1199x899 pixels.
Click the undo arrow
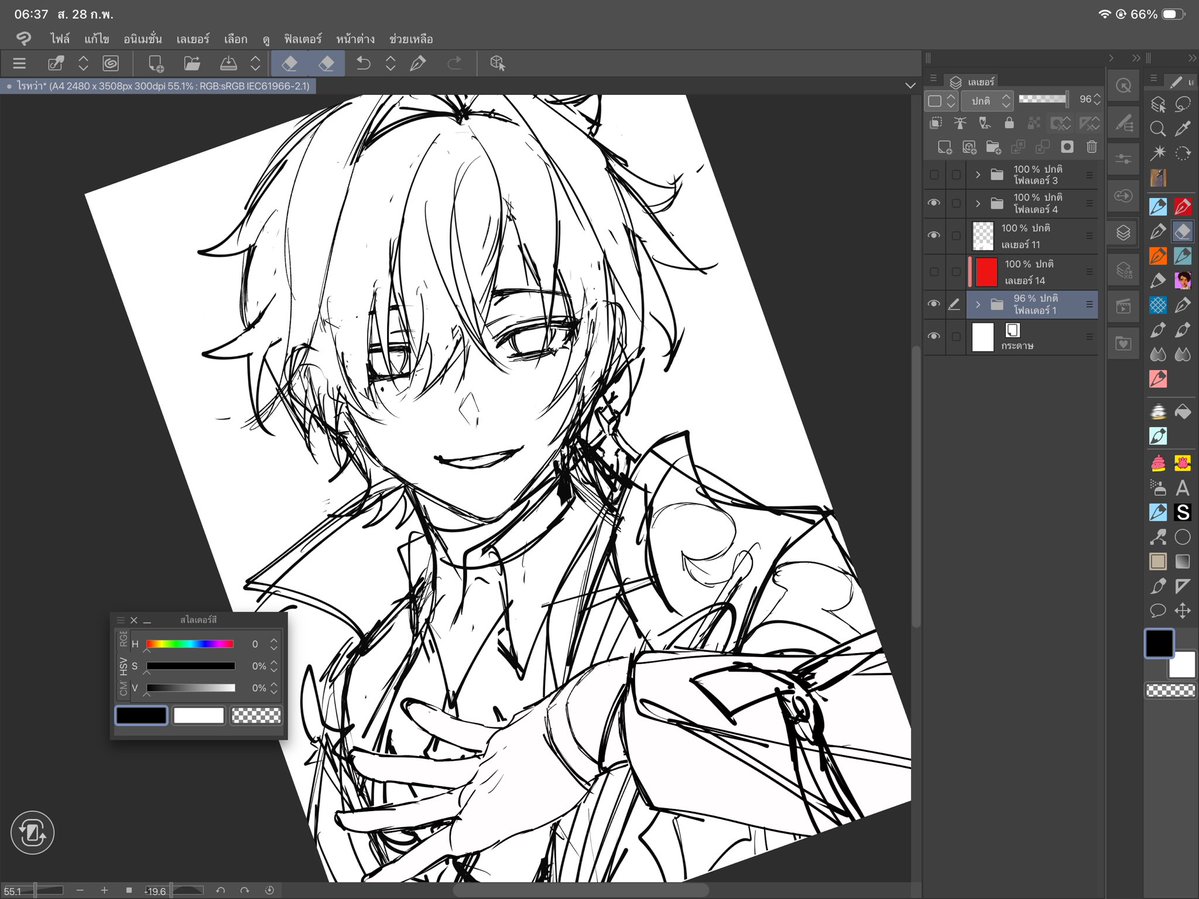(363, 63)
